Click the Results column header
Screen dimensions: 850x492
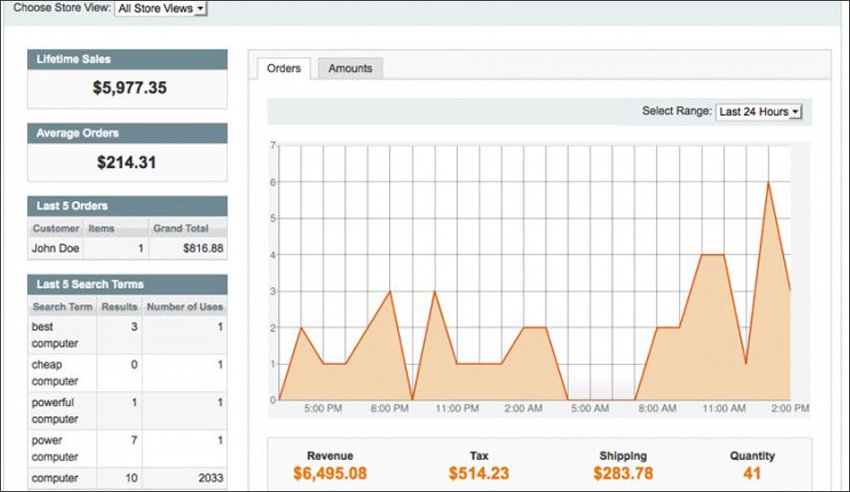pyautogui.click(x=119, y=307)
